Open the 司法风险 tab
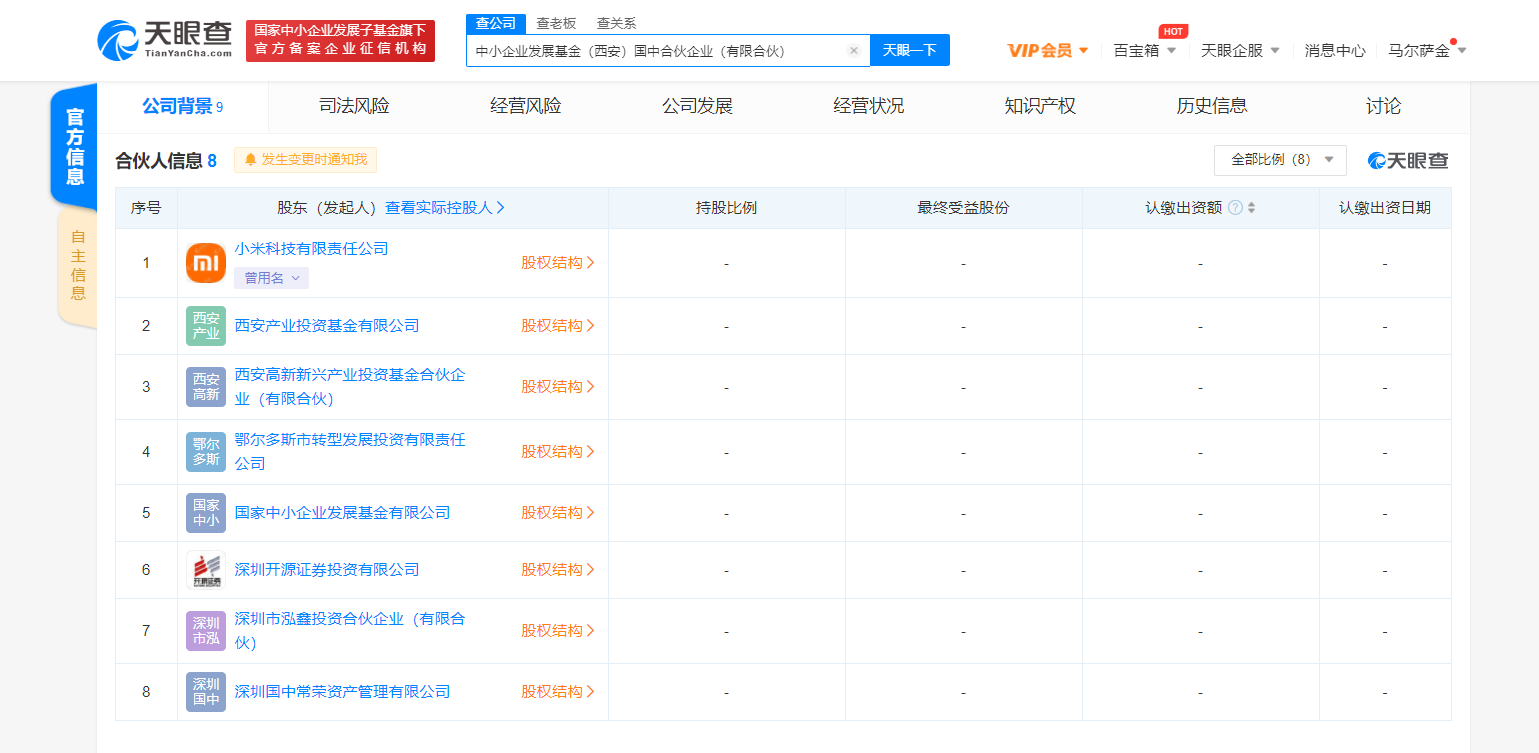This screenshot has height=753, width=1539. pos(354,106)
